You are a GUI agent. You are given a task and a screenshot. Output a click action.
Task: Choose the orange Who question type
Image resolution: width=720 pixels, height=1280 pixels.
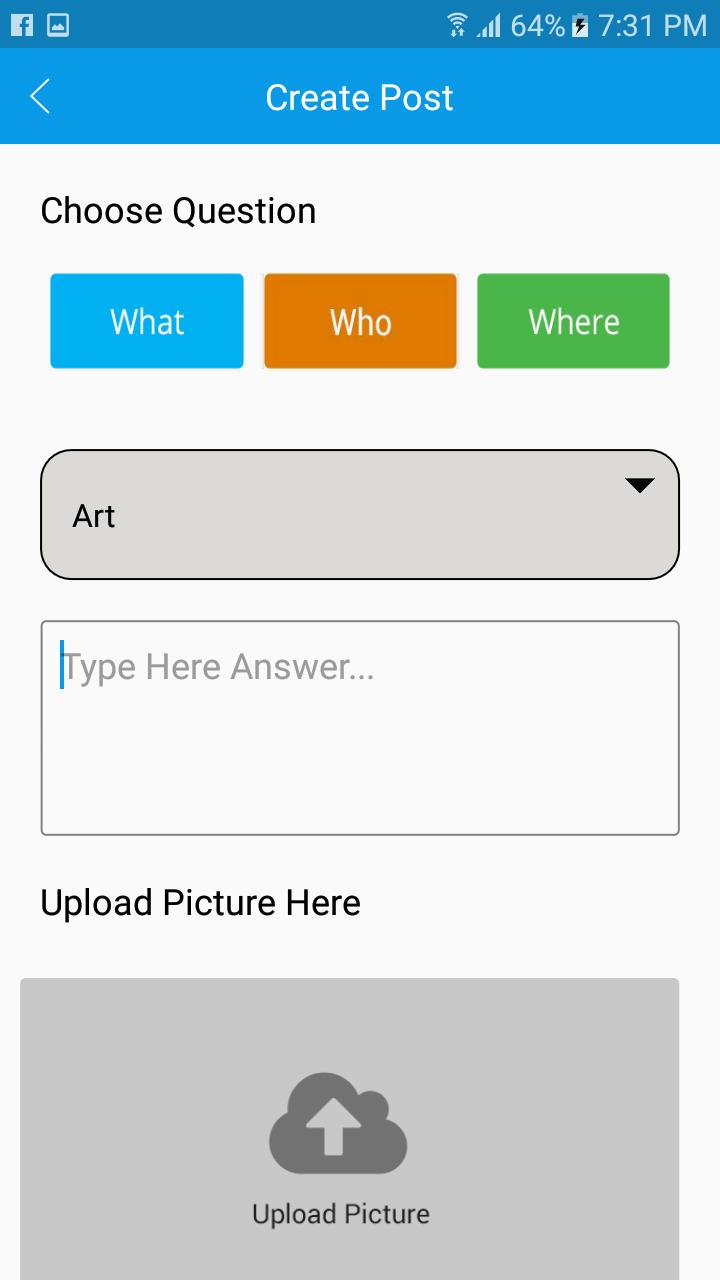click(x=360, y=321)
